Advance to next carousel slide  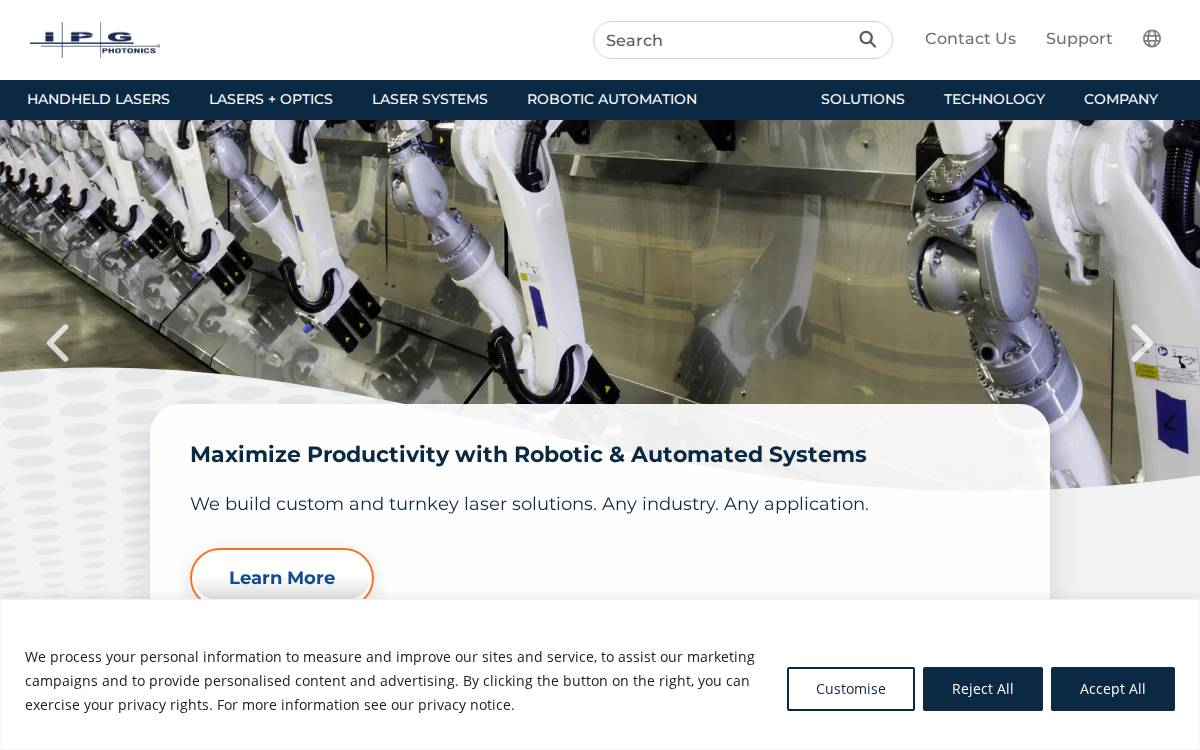pos(1141,343)
